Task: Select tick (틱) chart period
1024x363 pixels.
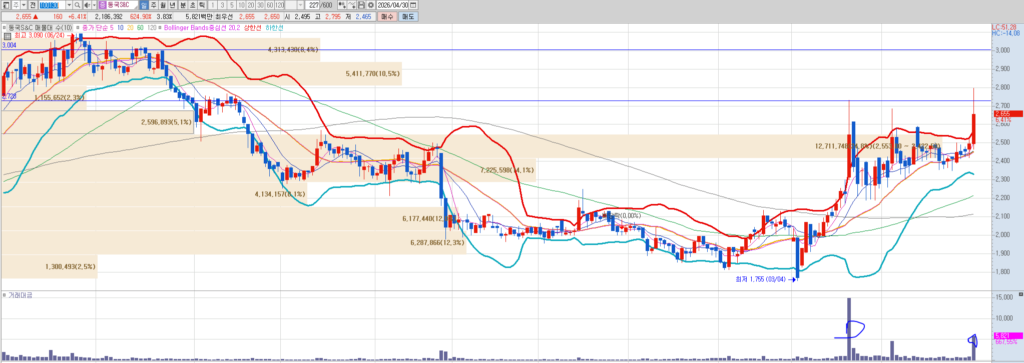Action: point(202,5)
